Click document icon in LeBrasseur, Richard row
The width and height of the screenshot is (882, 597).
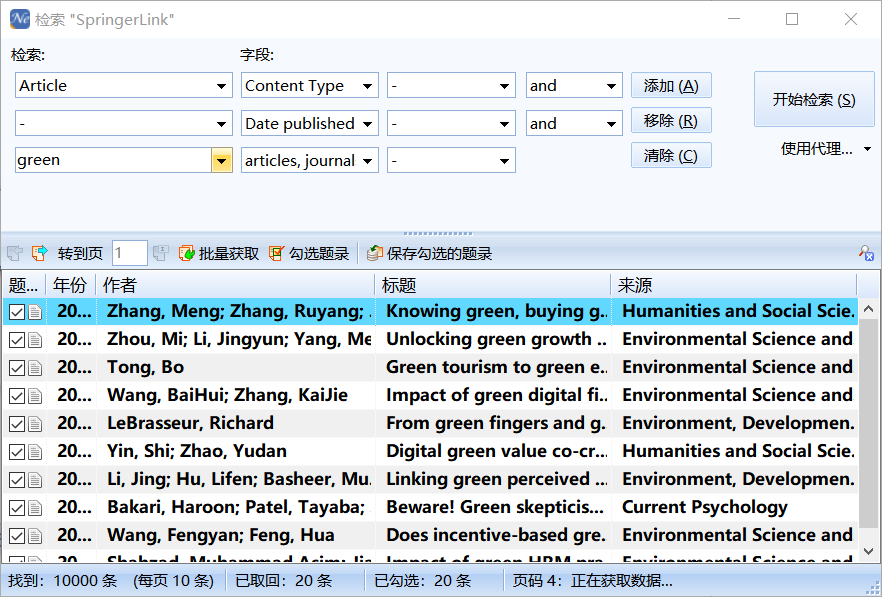pyautogui.click(x=35, y=424)
